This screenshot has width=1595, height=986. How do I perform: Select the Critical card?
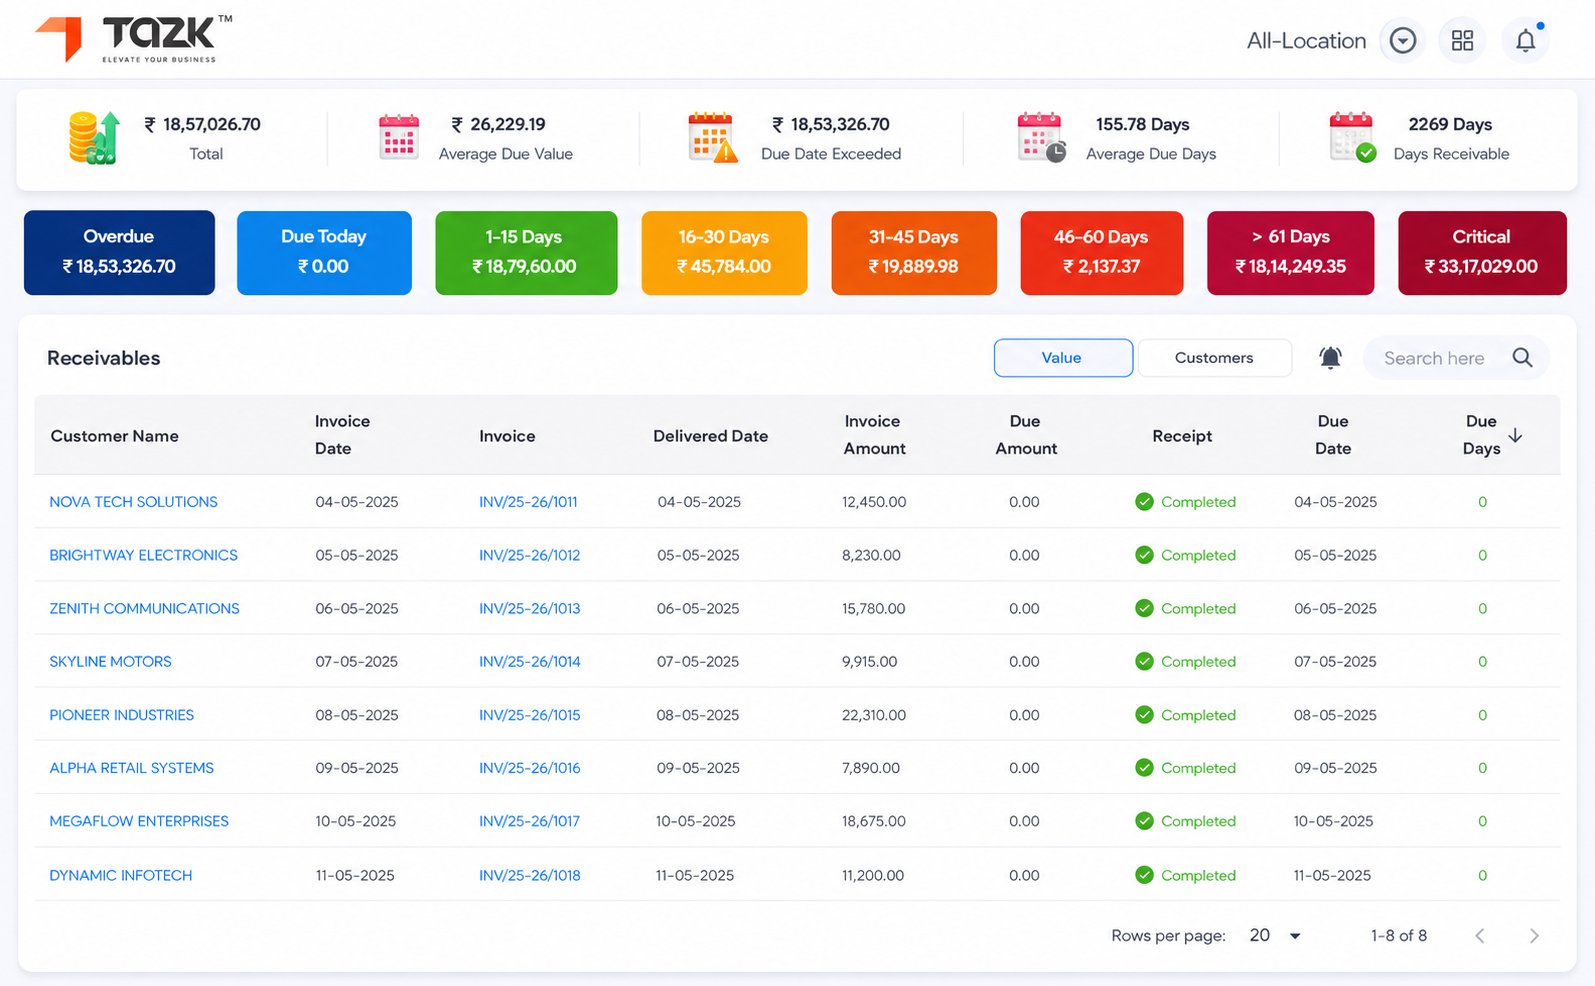pyautogui.click(x=1482, y=253)
